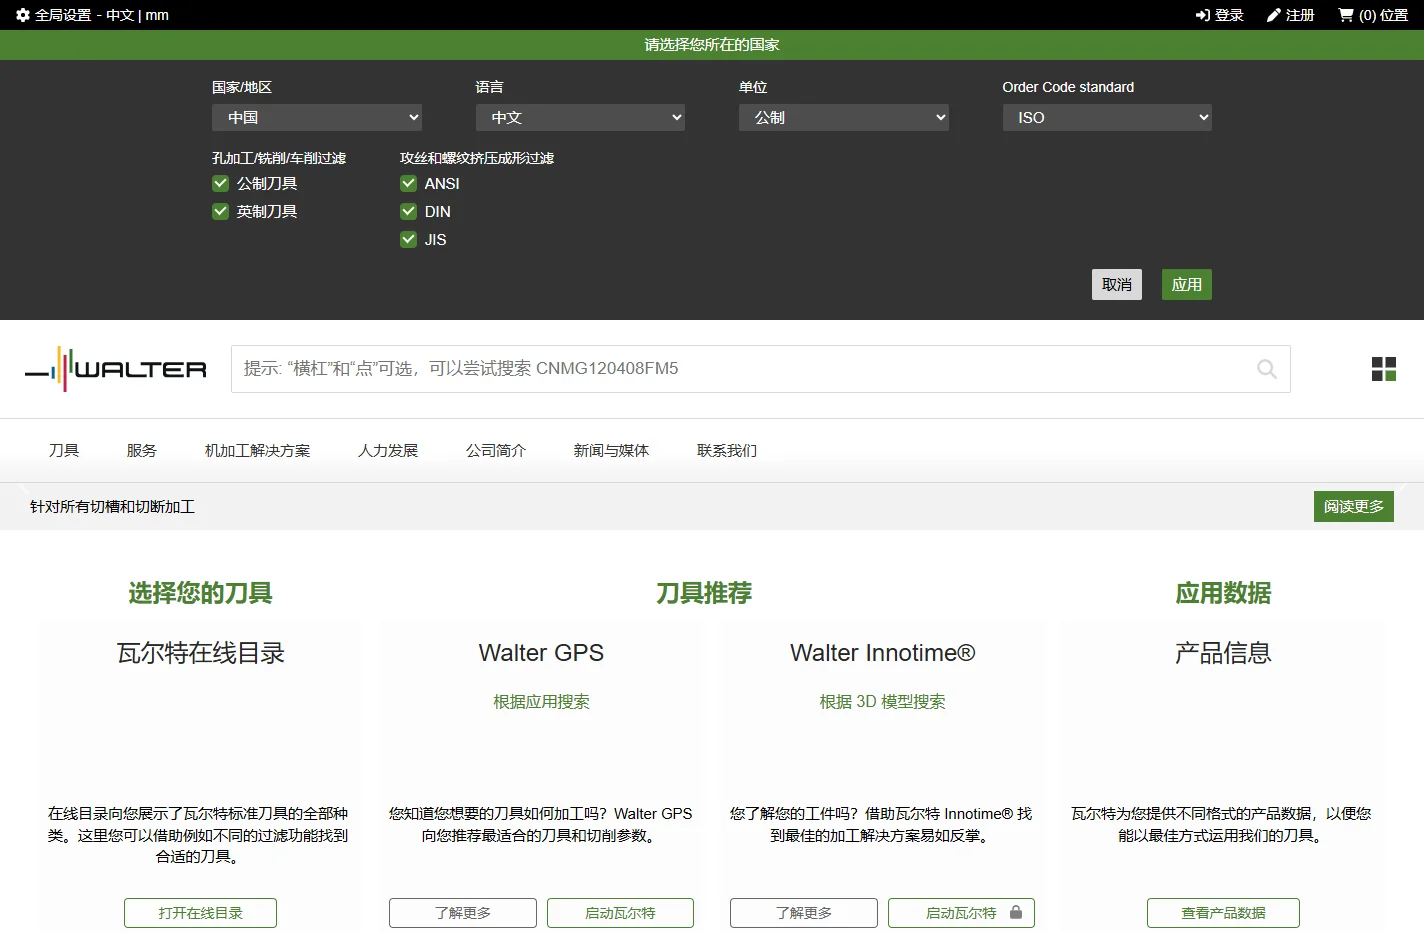This screenshot has width=1424, height=933.
Task: Open the 联系我们 menu
Action: (x=727, y=450)
